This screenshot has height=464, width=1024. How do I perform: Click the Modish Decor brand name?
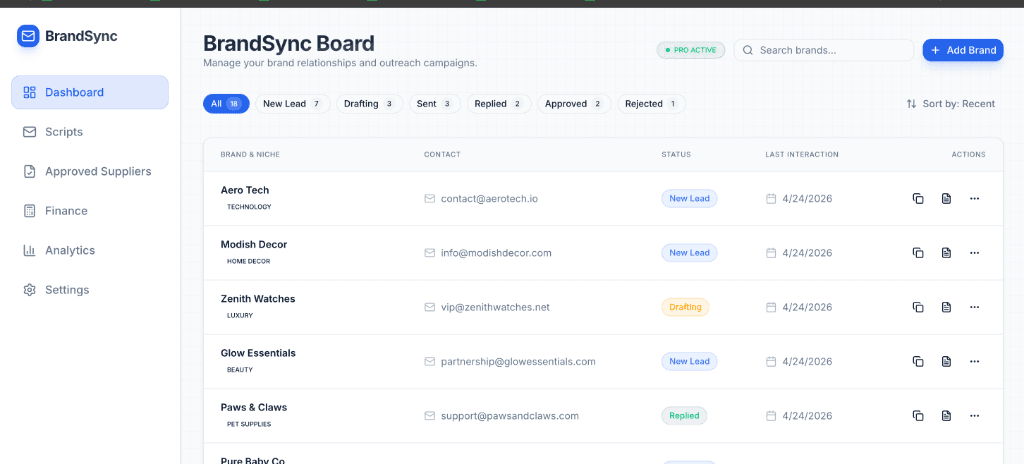[x=254, y=244]
